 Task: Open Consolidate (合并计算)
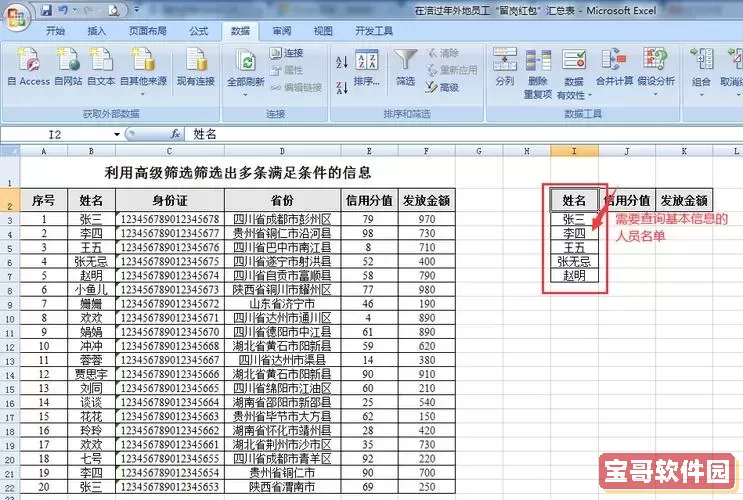coord(614,67)
